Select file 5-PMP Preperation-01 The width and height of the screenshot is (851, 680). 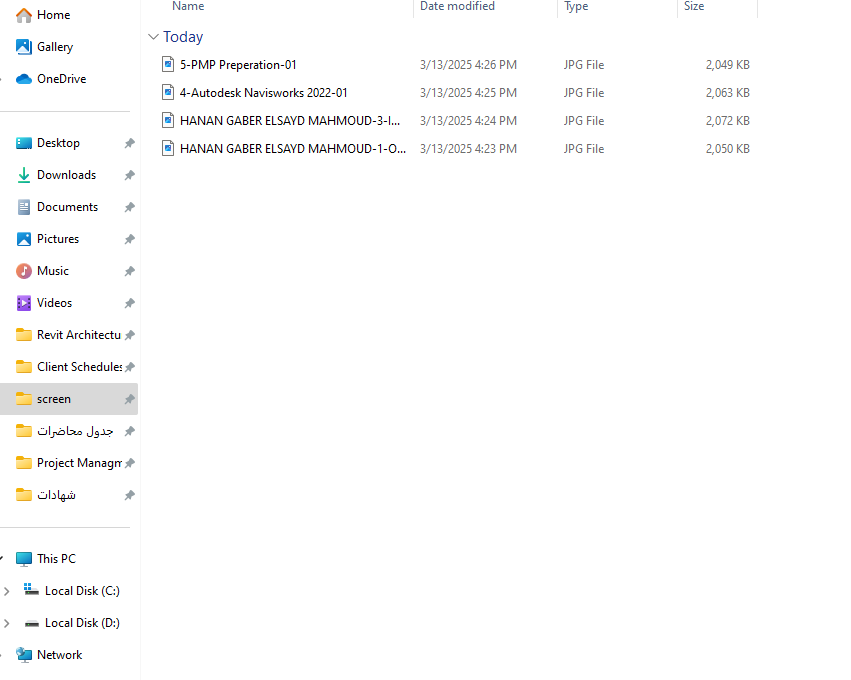tap(238, 65)
